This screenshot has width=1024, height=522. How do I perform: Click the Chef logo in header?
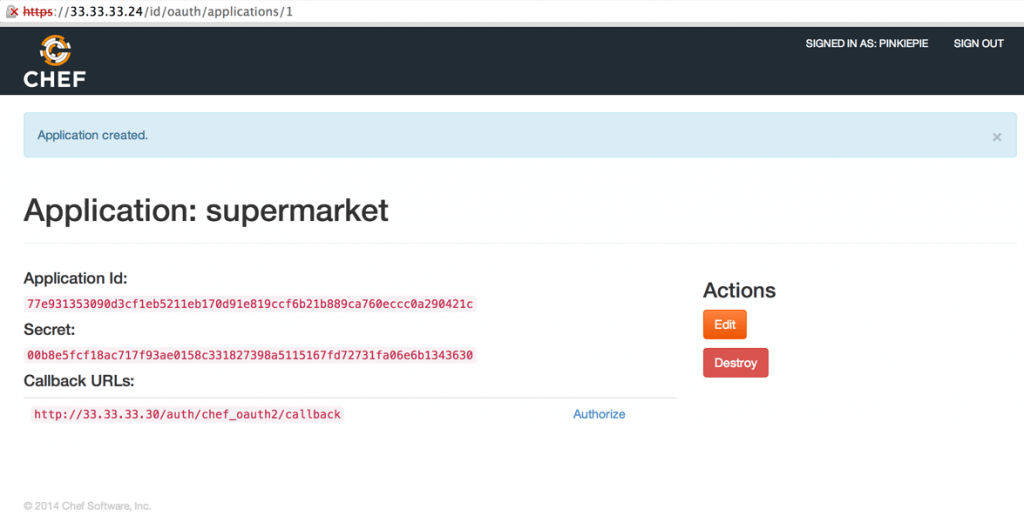point(55,61)
